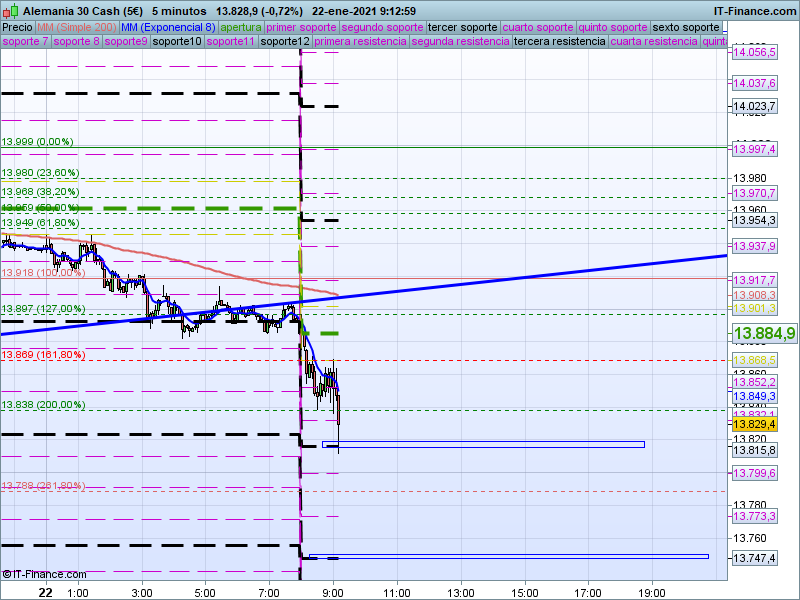800x600 pixels.
Task: Choose the soporte9 legend label
Action: click(x=126, y=41)
